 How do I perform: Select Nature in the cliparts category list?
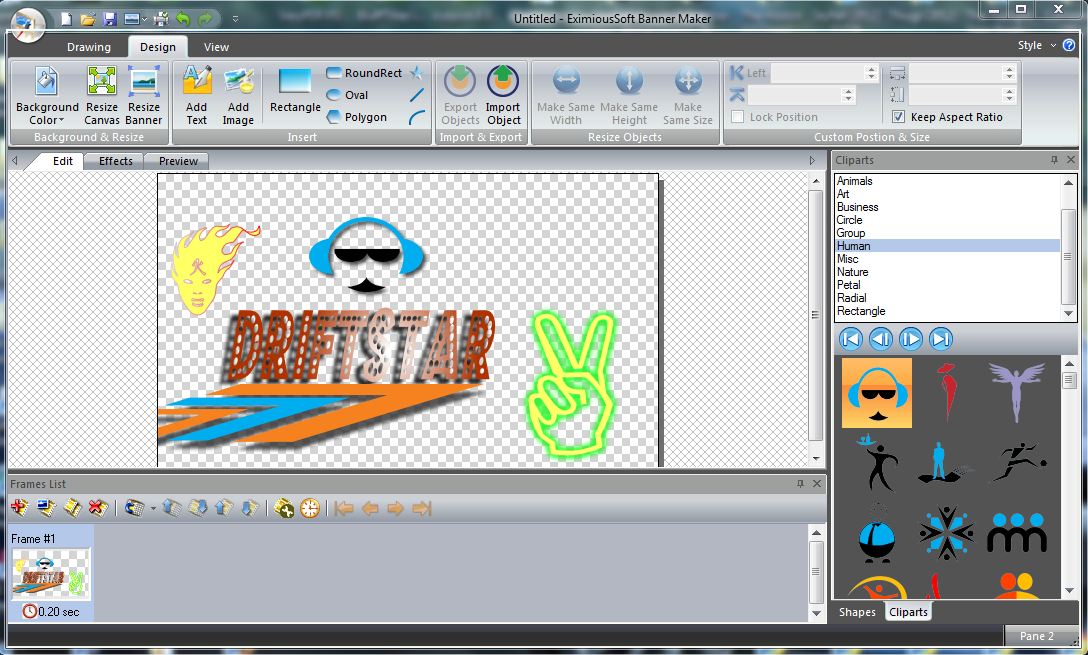(853, 271)
